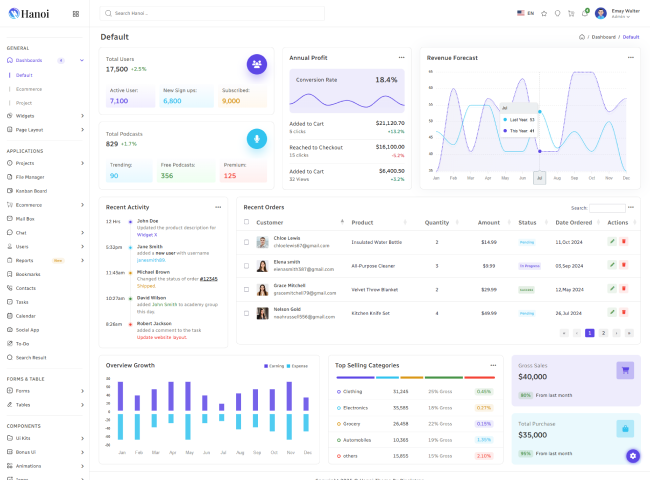Open the EN language dropdown

click(526, 13)
